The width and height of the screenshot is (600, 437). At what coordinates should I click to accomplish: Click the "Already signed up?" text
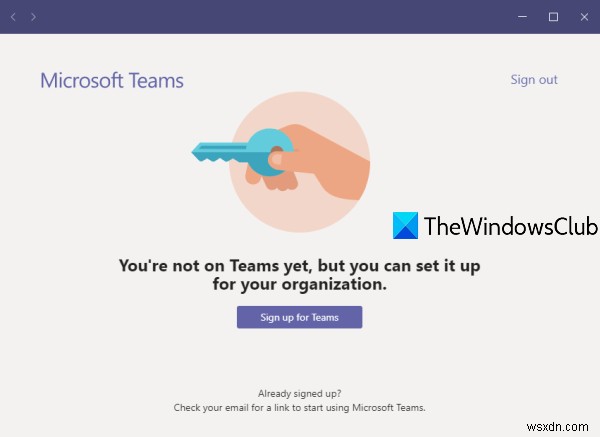tap(299, 393)
